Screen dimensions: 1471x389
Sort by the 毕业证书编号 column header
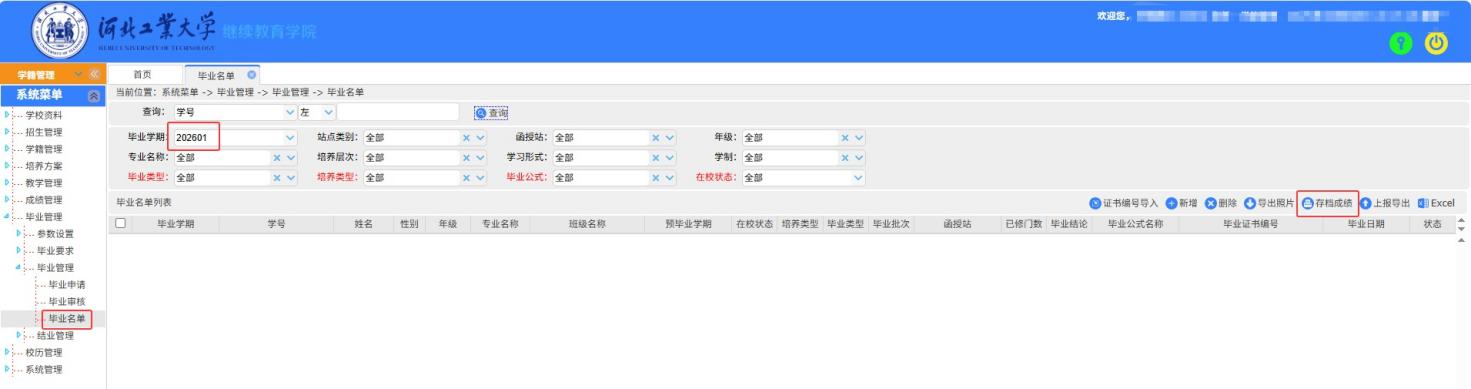click(x=1250, y=224)
